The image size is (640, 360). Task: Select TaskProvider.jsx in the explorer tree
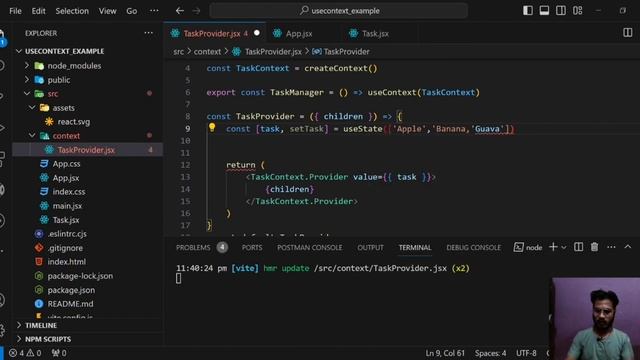(x=88, y=150)
